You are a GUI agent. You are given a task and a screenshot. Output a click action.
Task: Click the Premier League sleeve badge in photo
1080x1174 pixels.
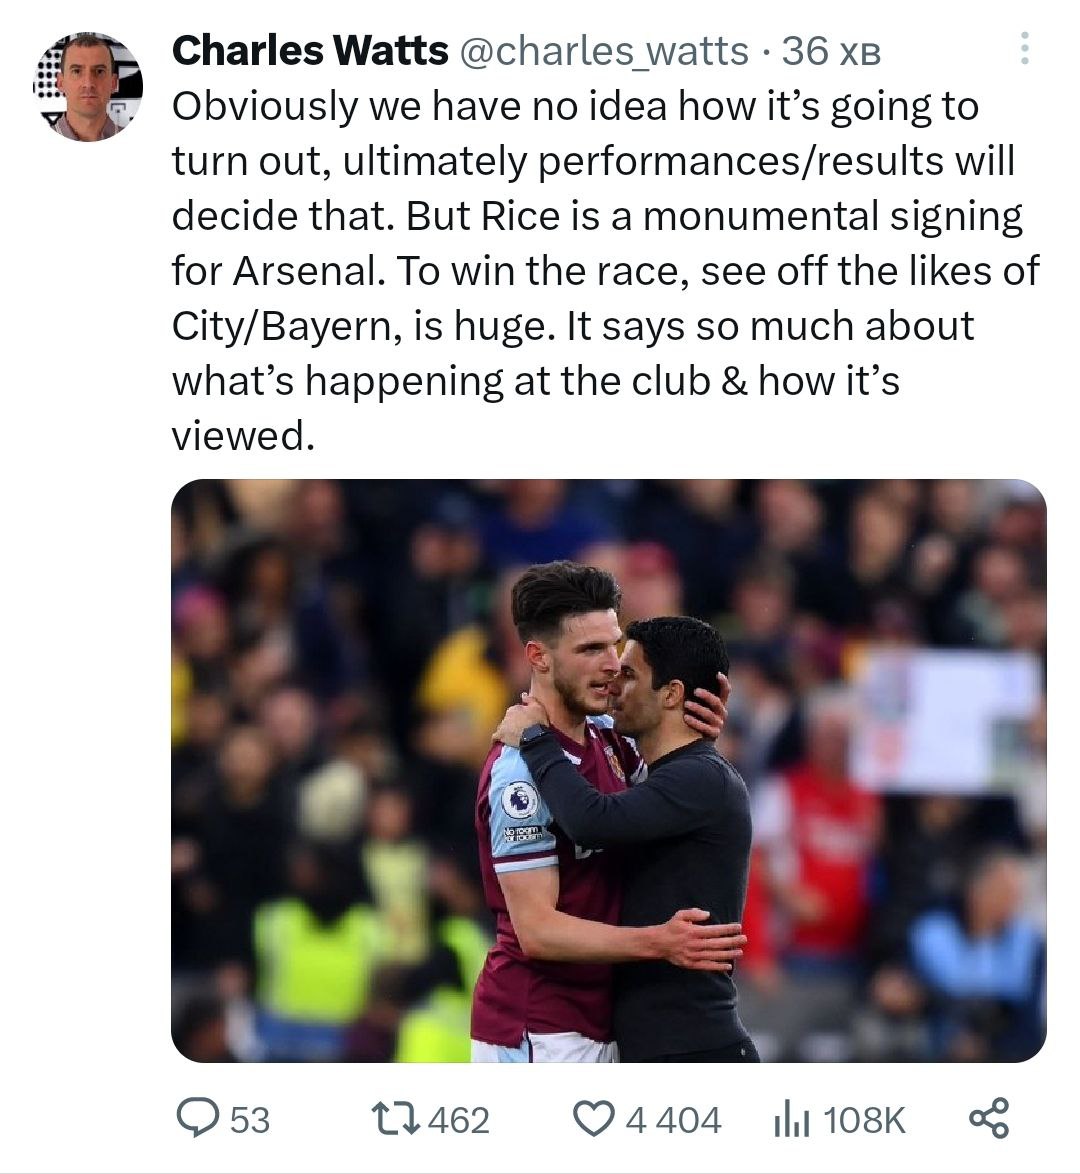(519, 799)
